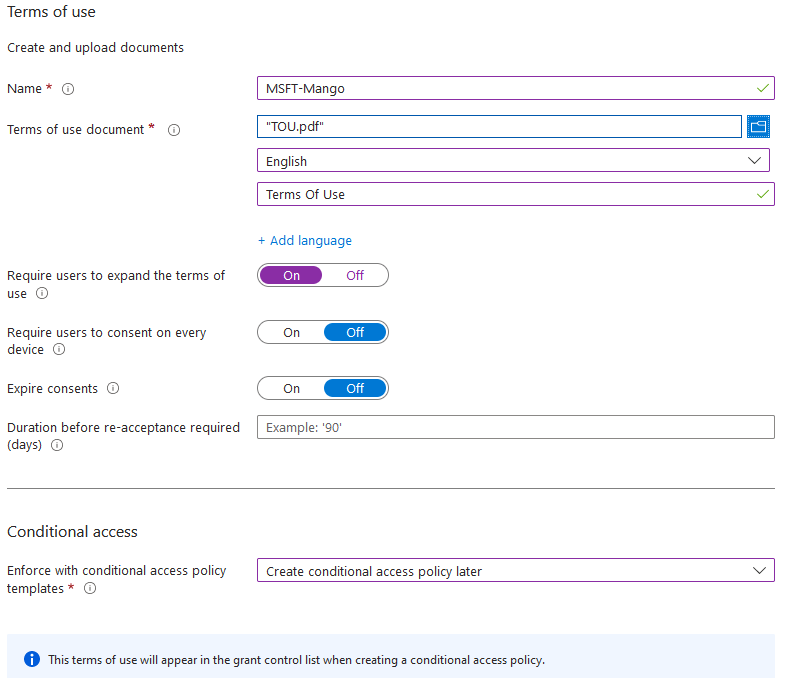This screenshot has width=787, height=678.
Task: Click info icon for conditional access templates
Action: tap(90, 589)
